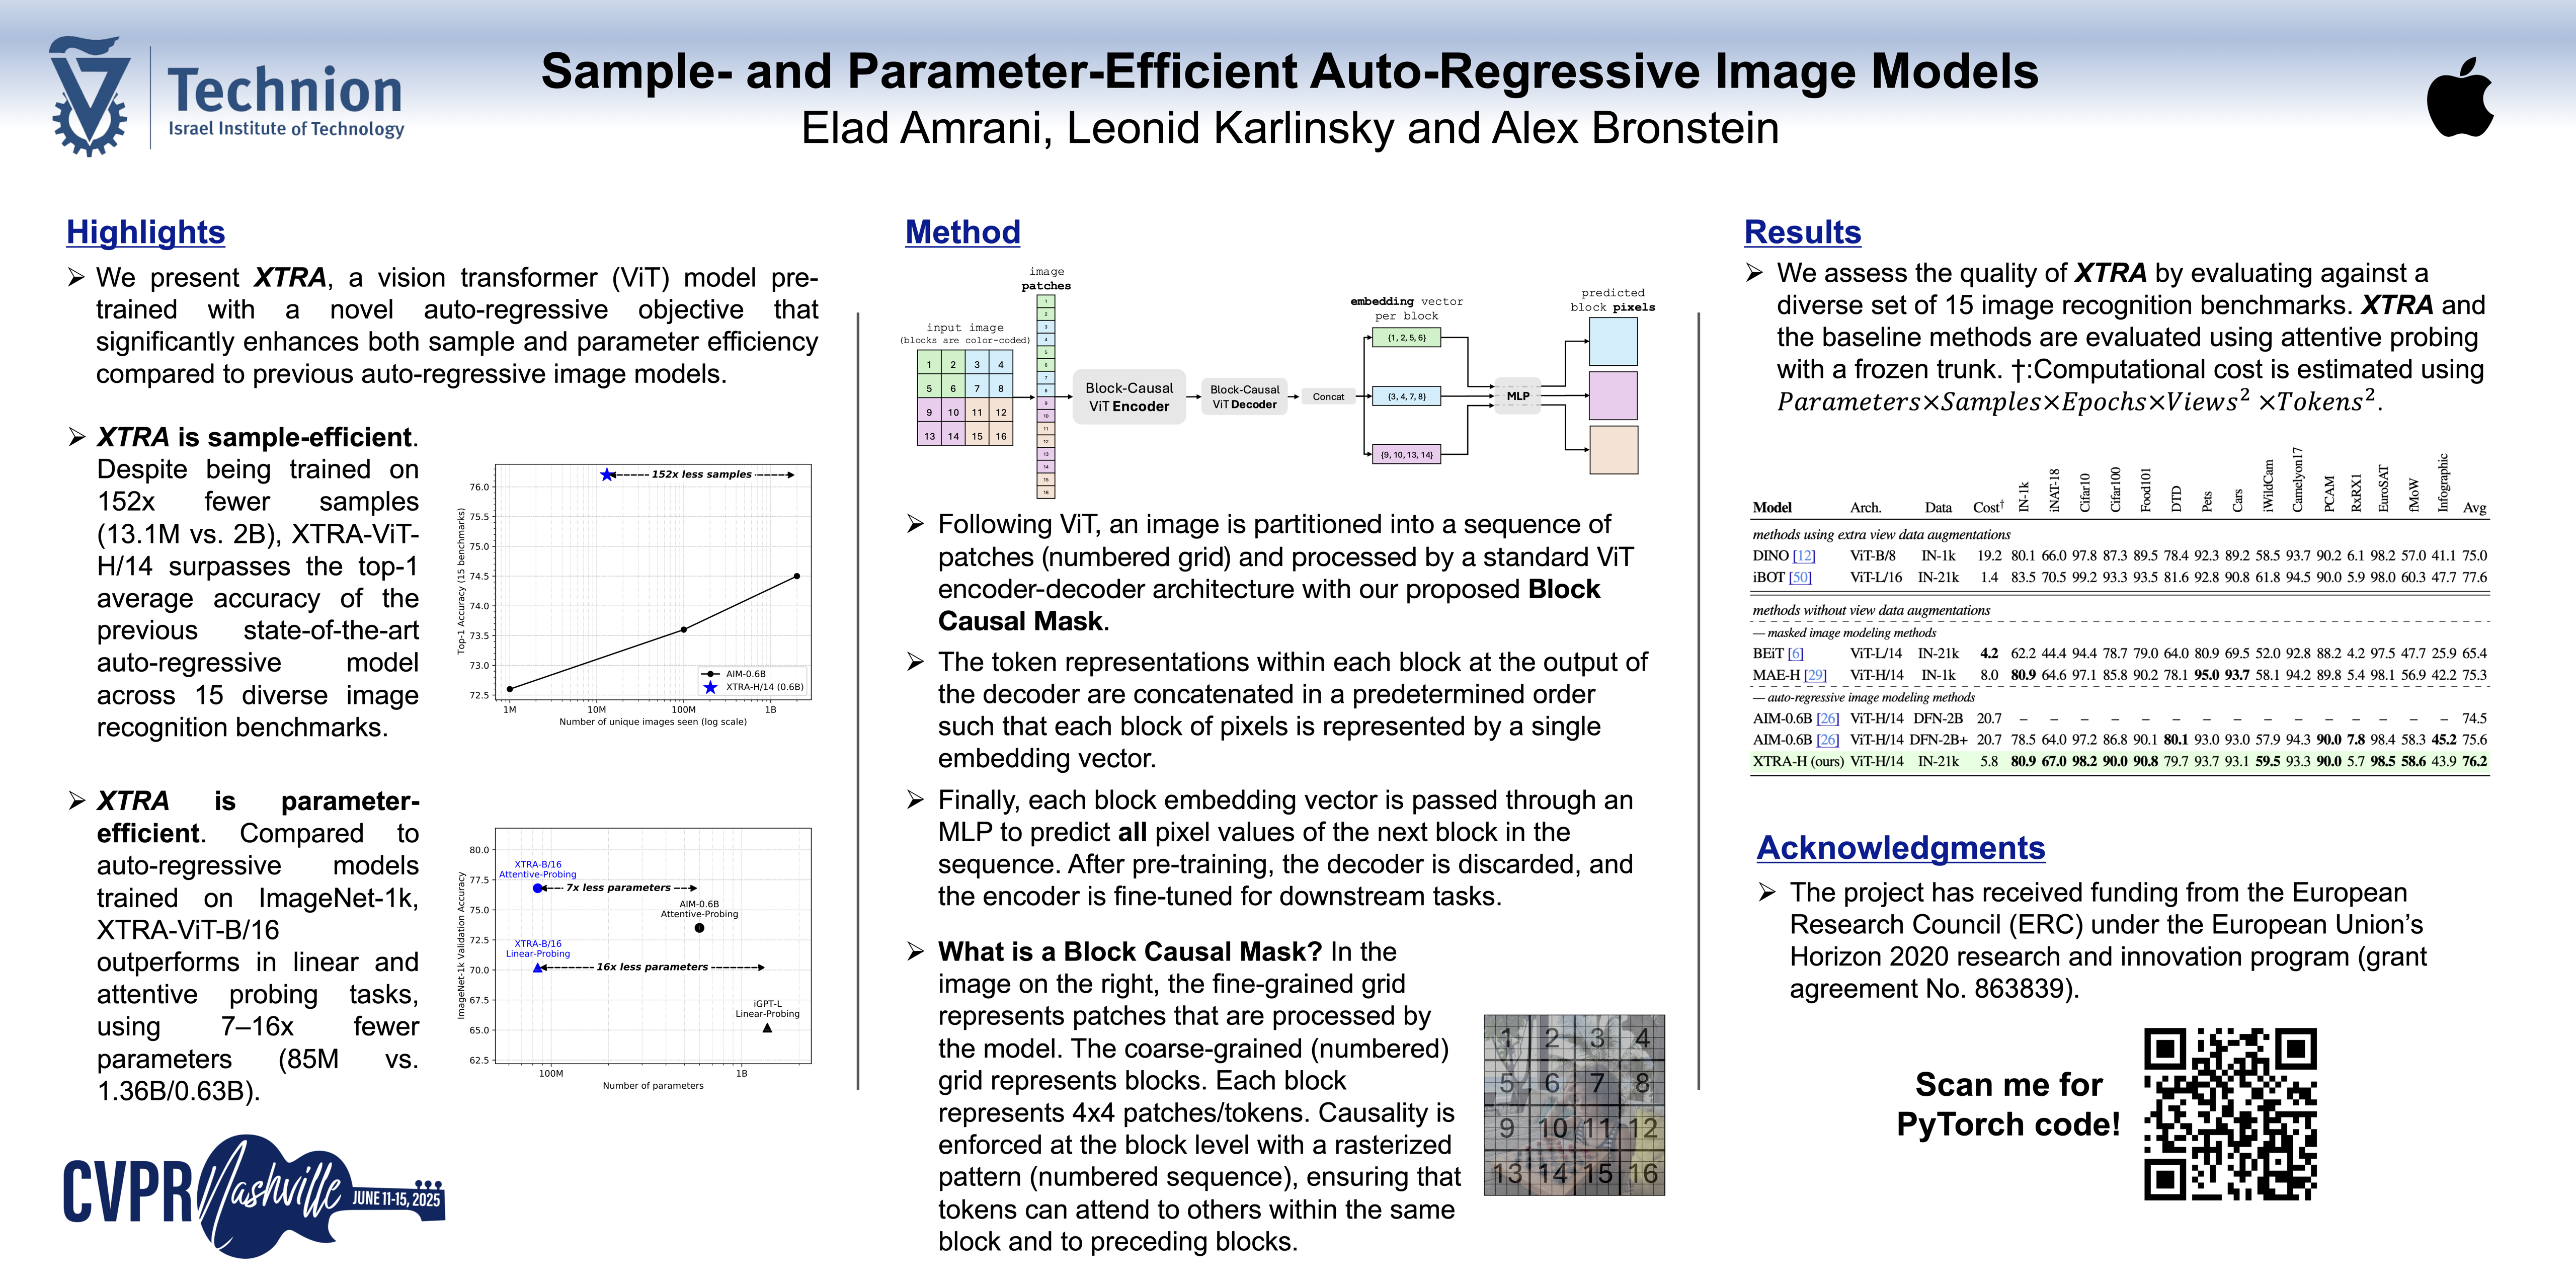Click iBOT citation reference [50]
The width and height of the screenshot is (2576, 1288).
click(x=1800, y=577)
